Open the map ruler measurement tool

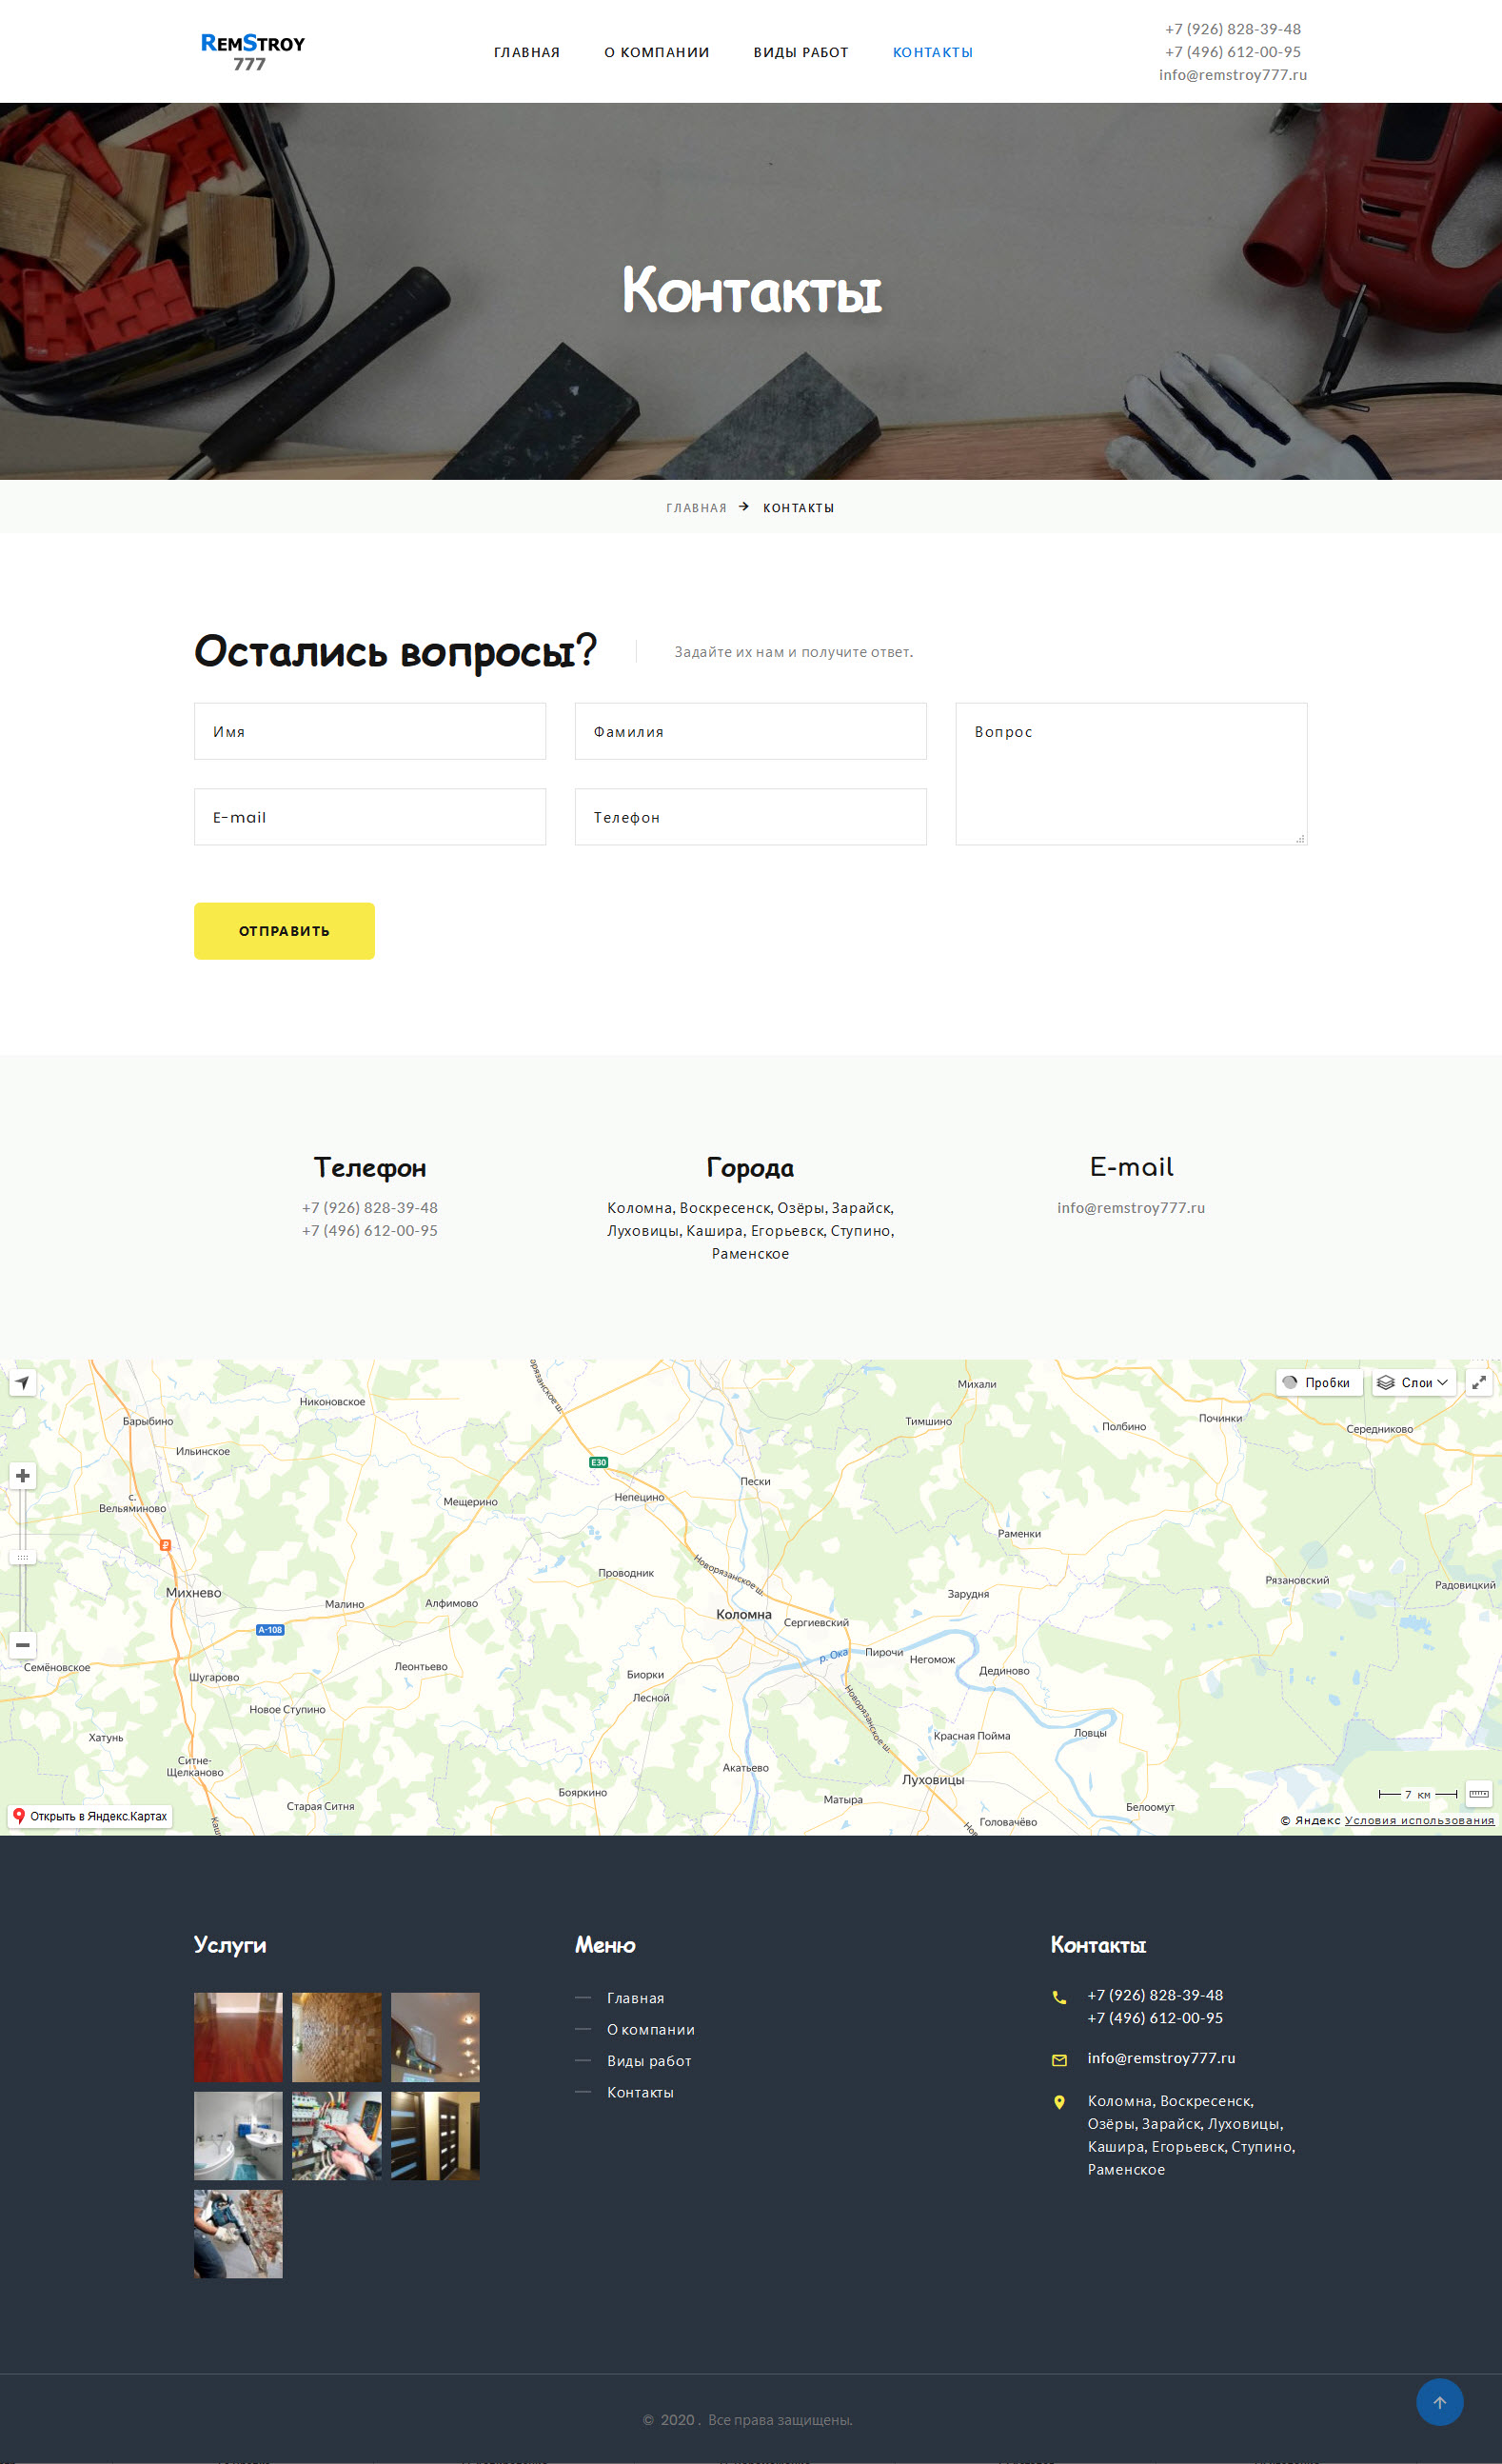click(x=1478, y=1794)
